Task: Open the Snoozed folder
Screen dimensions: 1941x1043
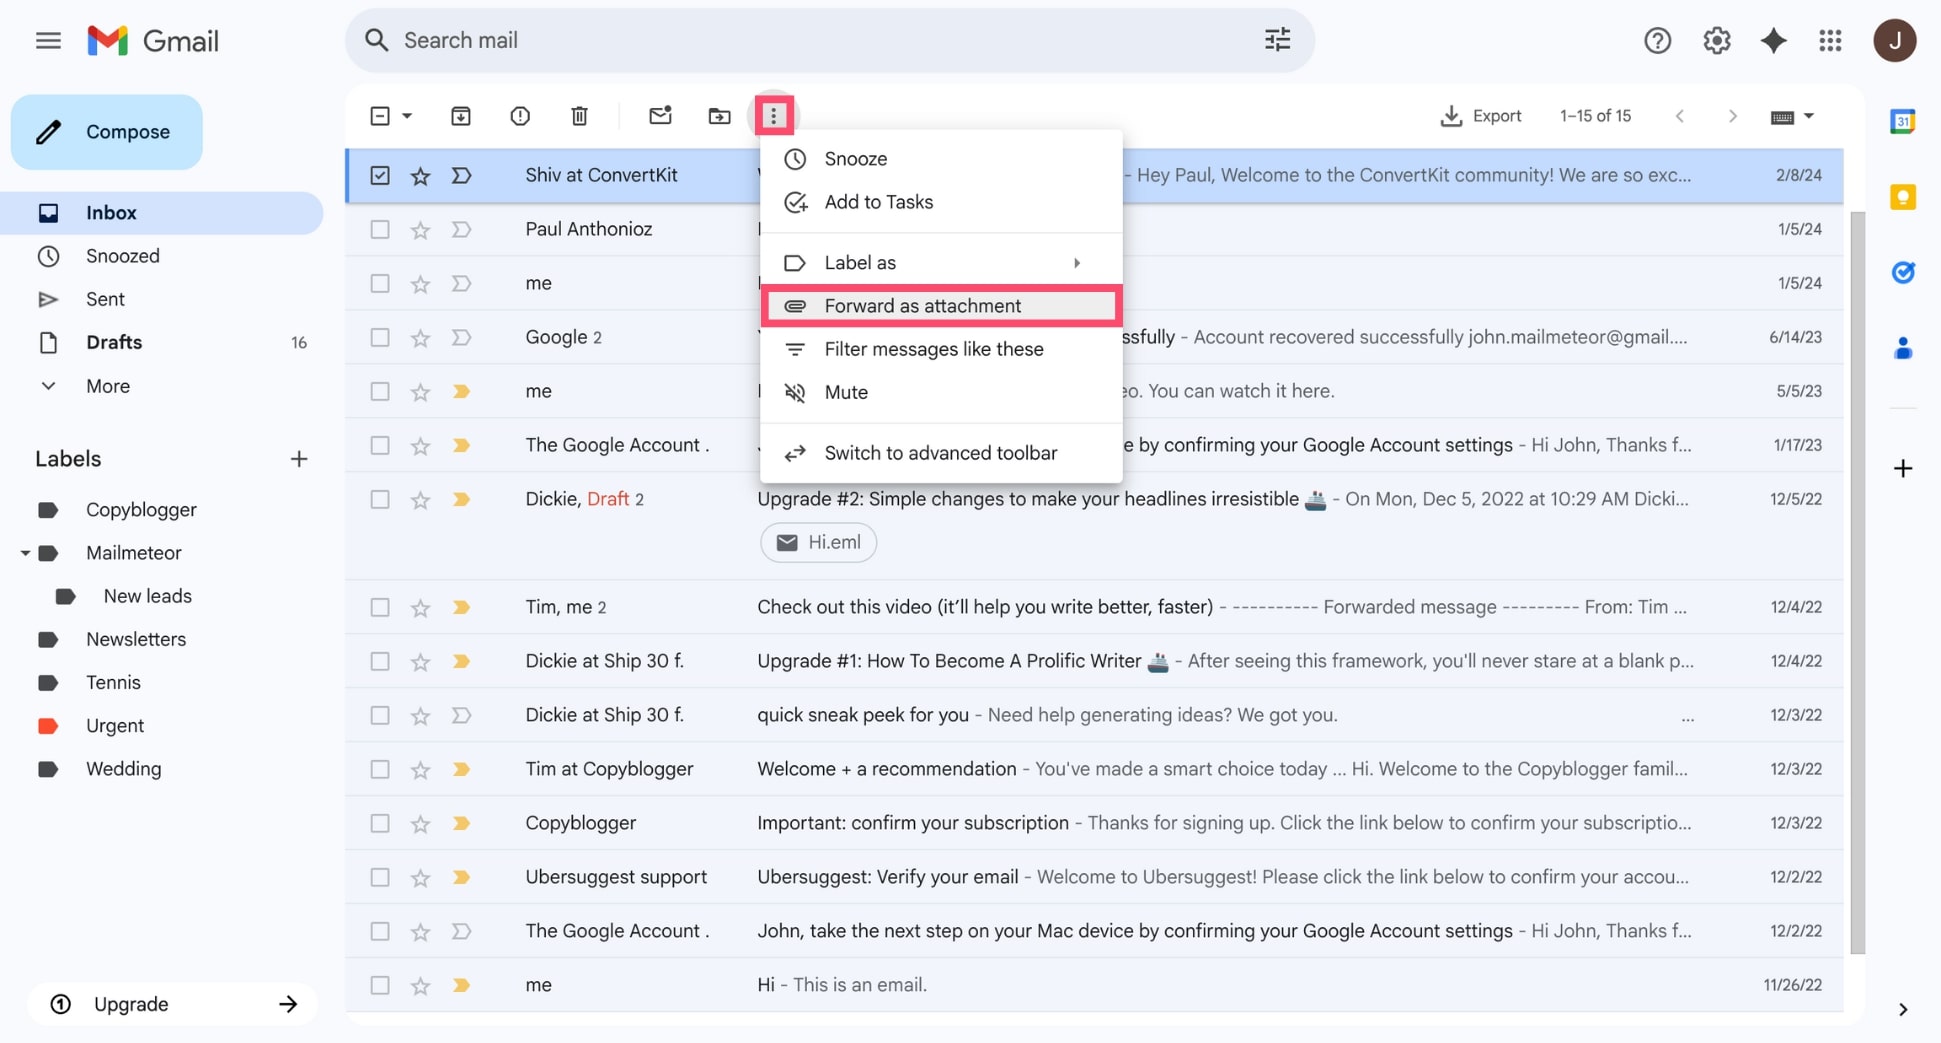Action: [x=160, y=256]
